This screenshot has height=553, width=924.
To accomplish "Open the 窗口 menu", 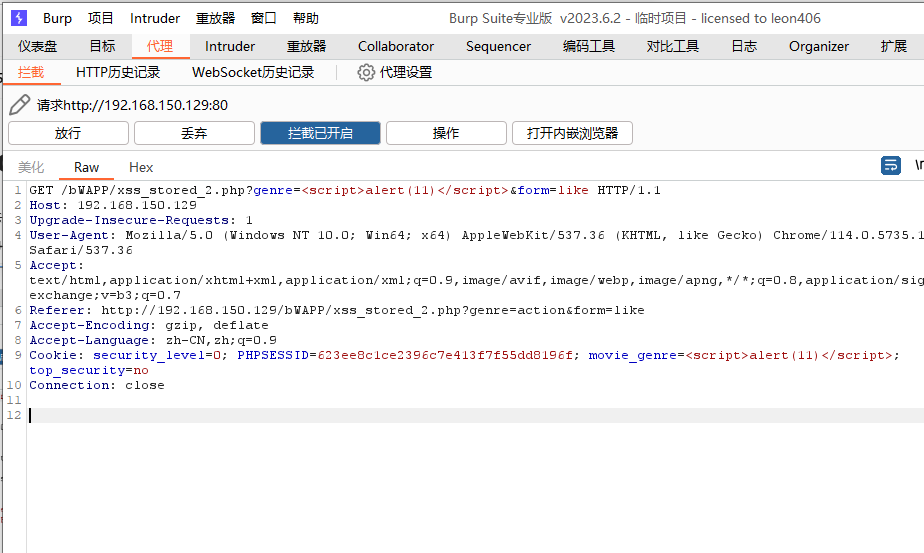I will click(263, 18).
